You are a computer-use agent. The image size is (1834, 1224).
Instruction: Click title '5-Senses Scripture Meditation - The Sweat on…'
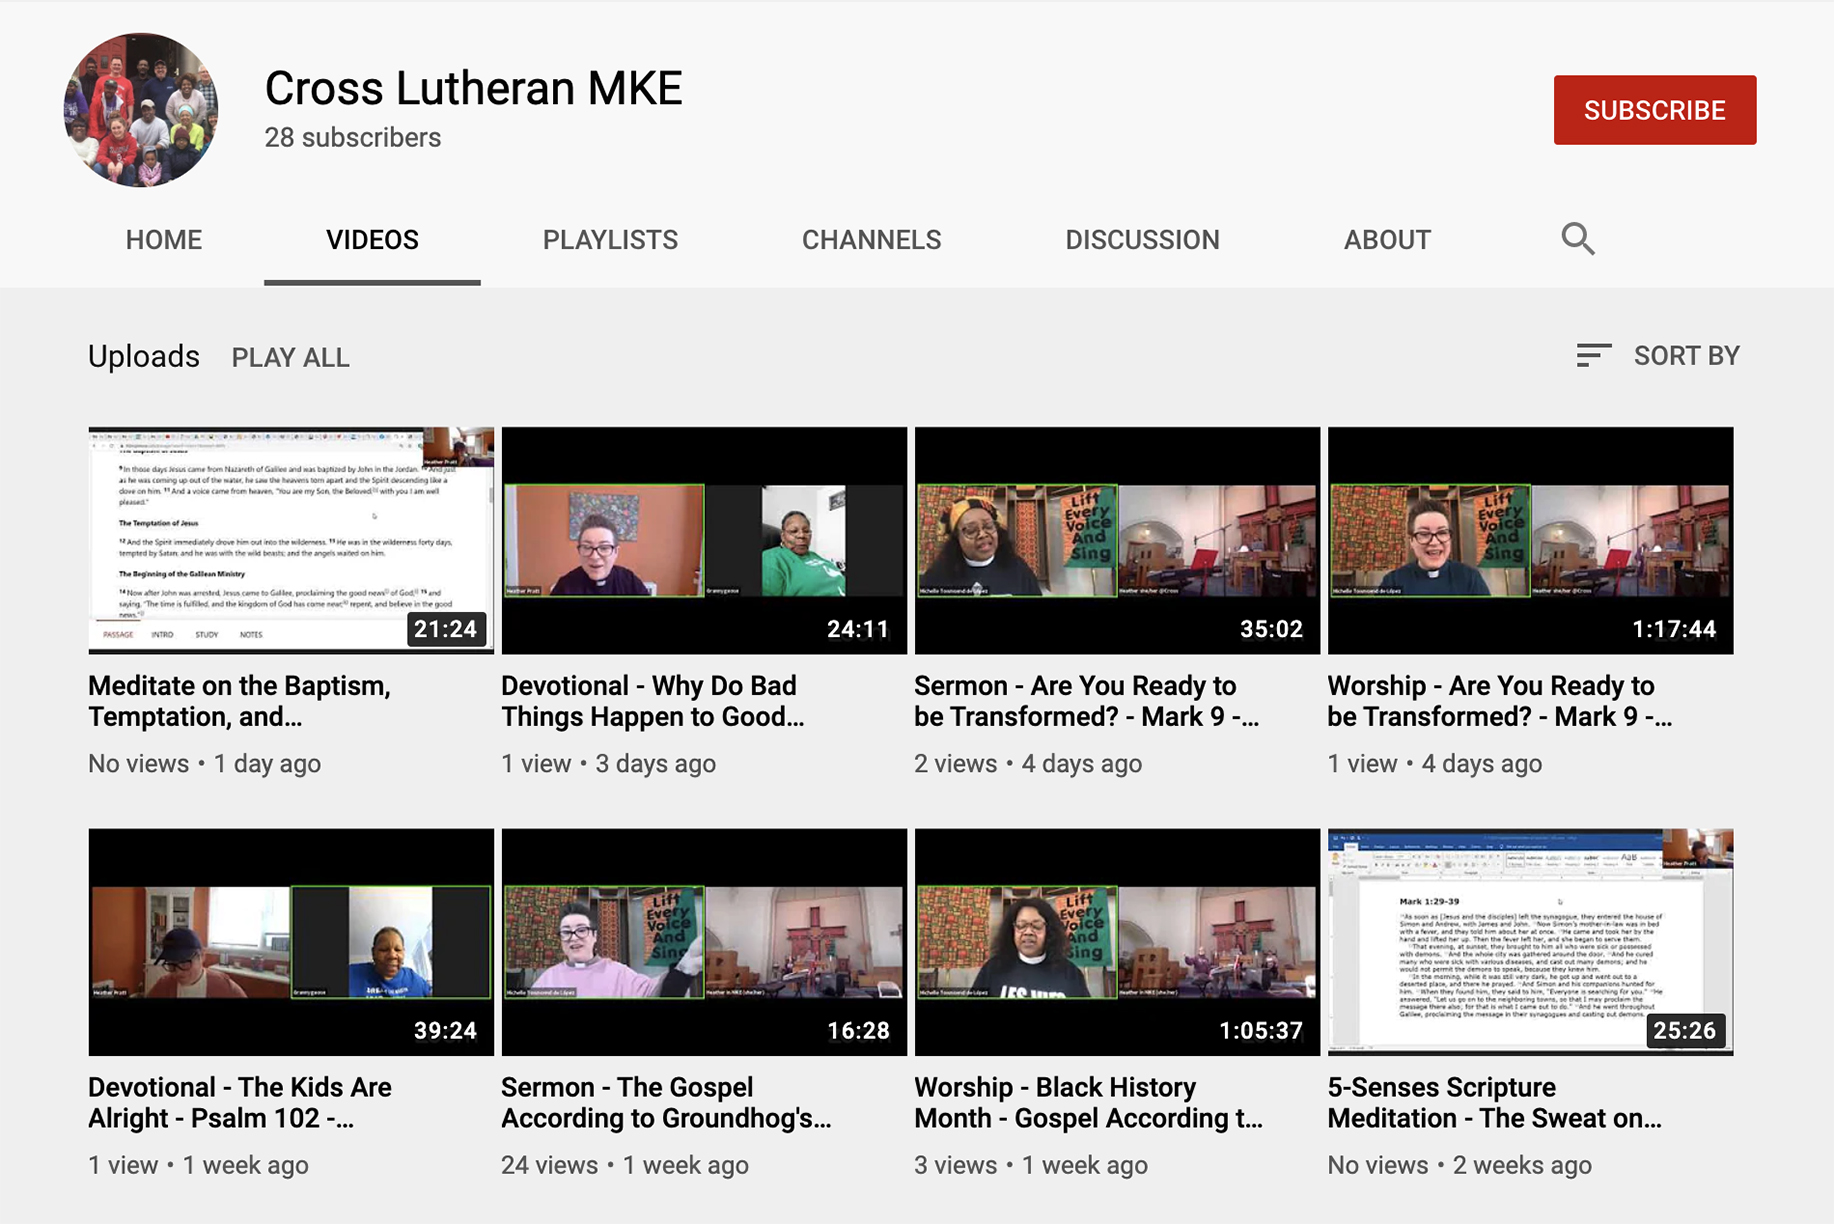coord(1494,1102)
